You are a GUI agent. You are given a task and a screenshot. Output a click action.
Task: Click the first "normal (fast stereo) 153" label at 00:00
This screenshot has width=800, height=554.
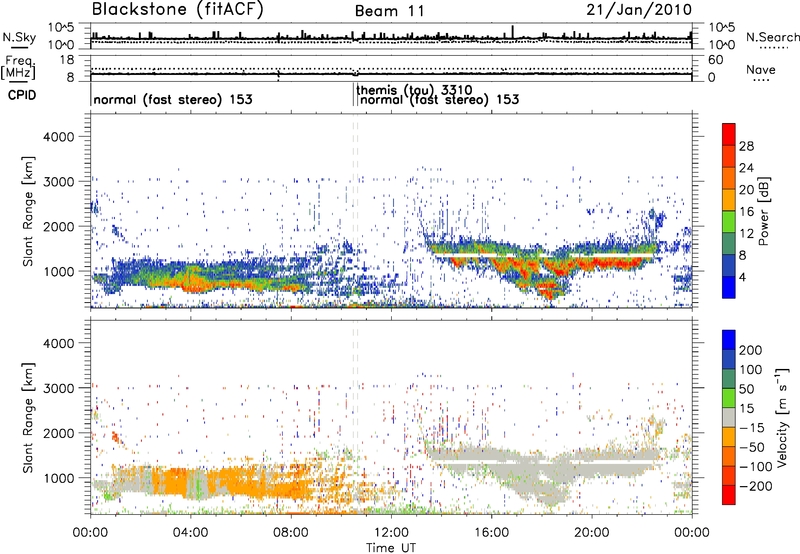pos(173,99)
